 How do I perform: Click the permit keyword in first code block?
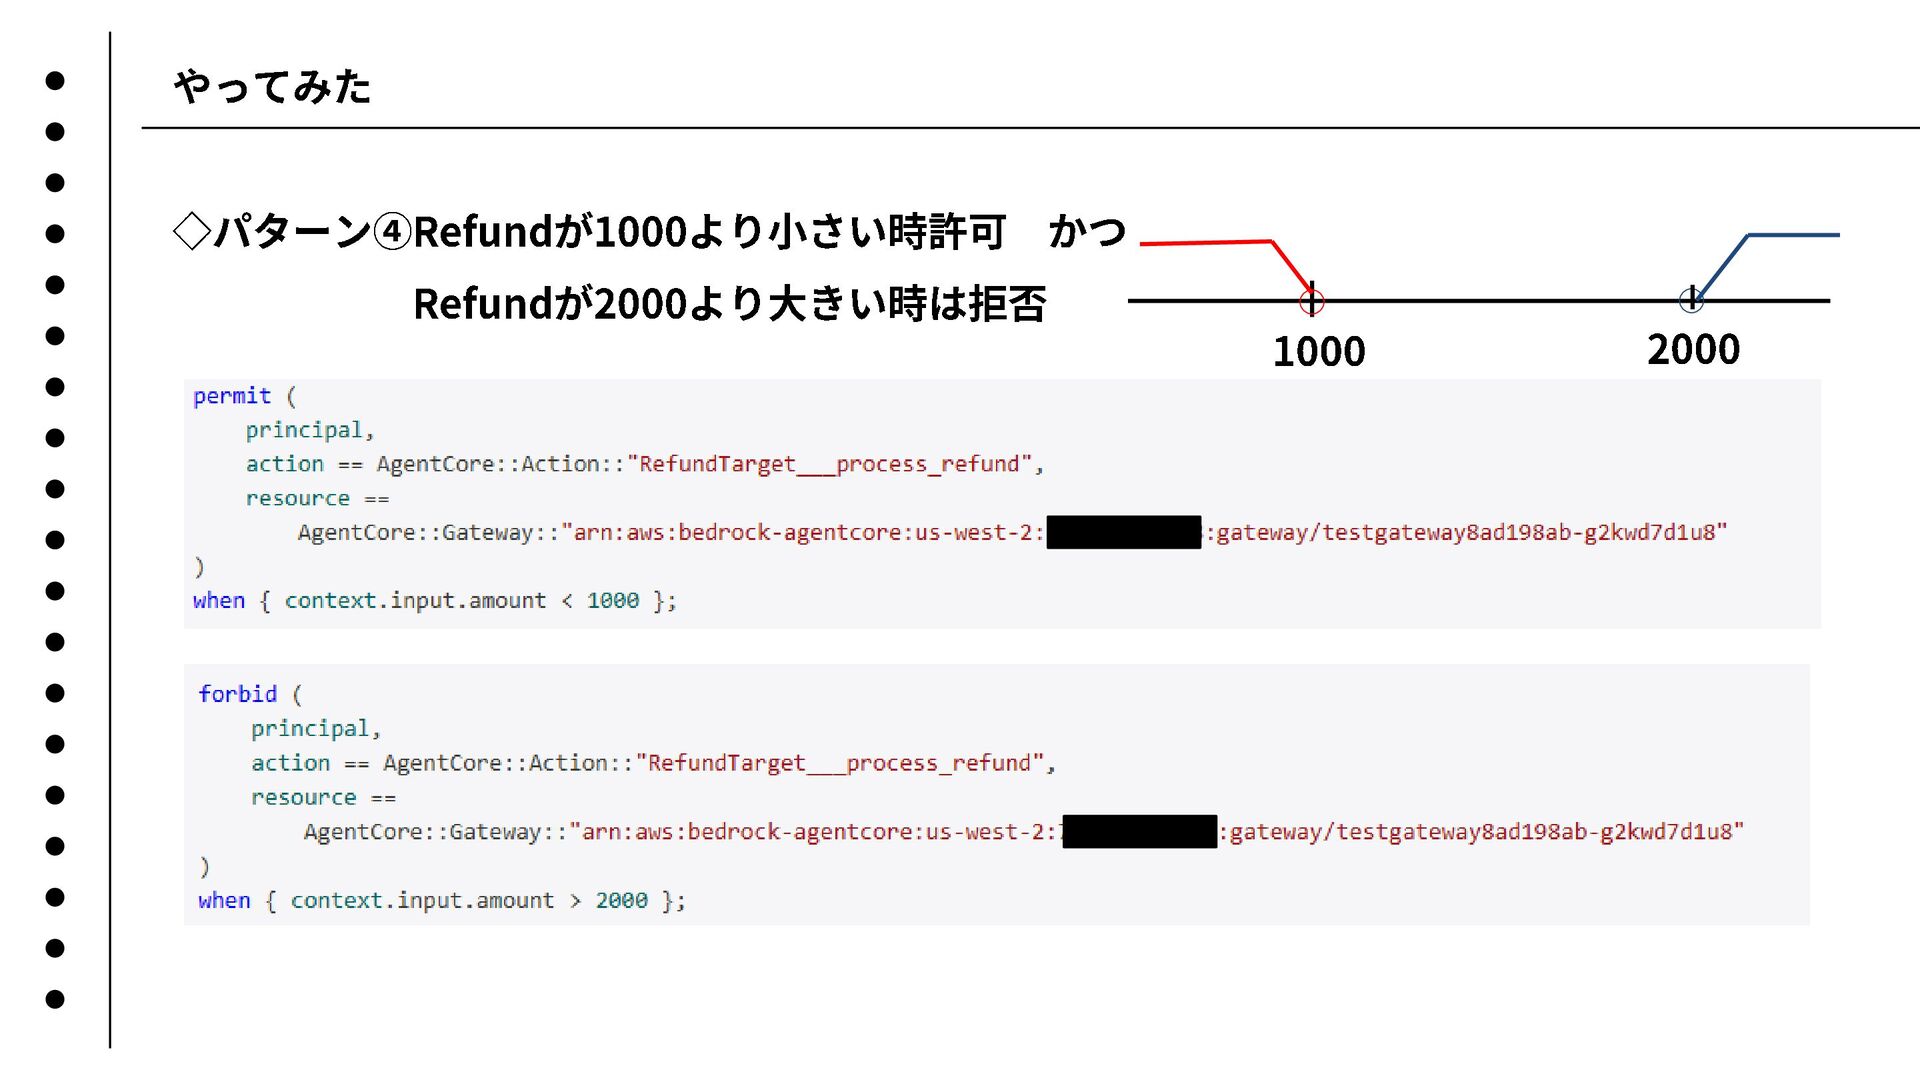point(232,396)
